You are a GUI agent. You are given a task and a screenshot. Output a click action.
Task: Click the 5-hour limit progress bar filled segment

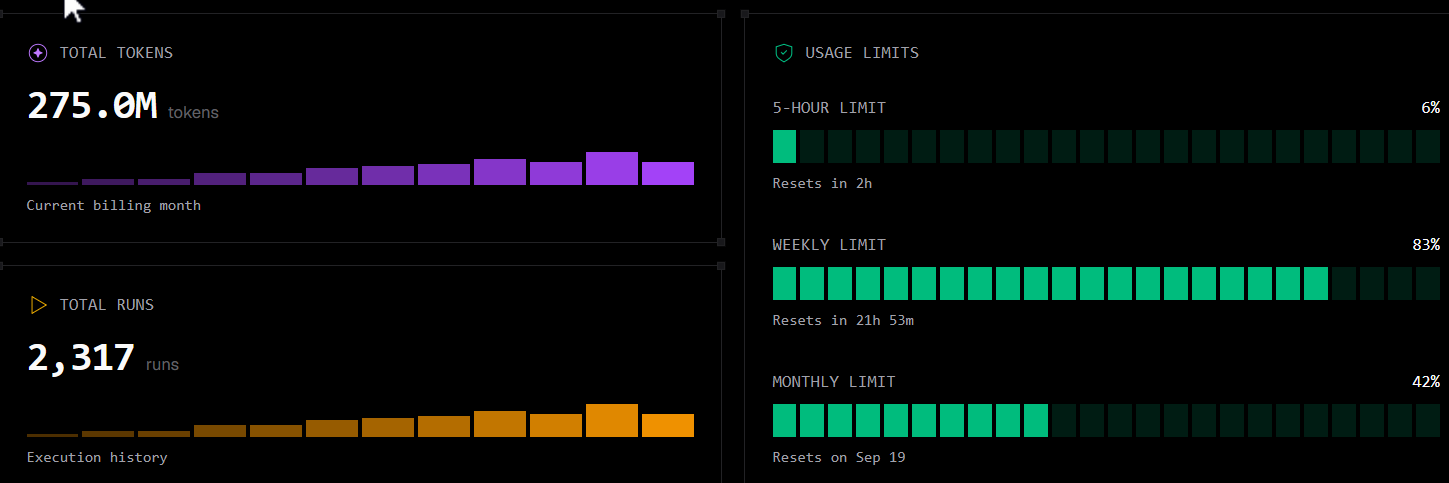(x=784, y=146)
